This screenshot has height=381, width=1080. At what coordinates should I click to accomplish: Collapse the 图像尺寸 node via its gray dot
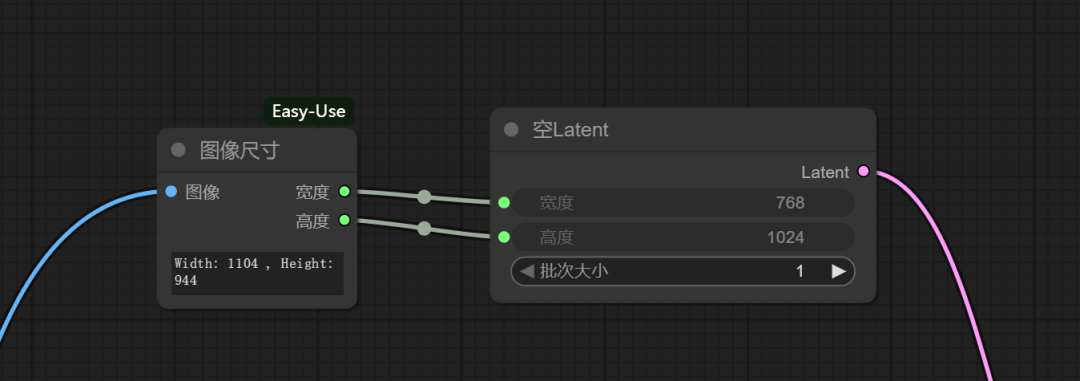[x=178, y=150]
